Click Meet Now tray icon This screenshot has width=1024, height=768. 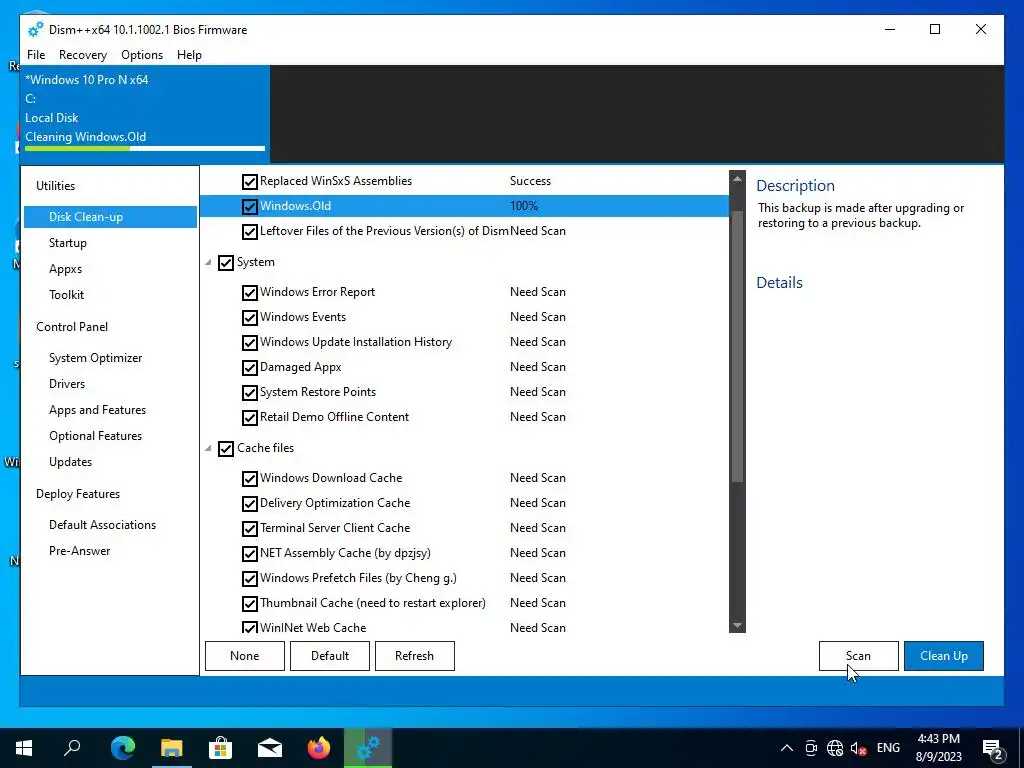[810, 748]
